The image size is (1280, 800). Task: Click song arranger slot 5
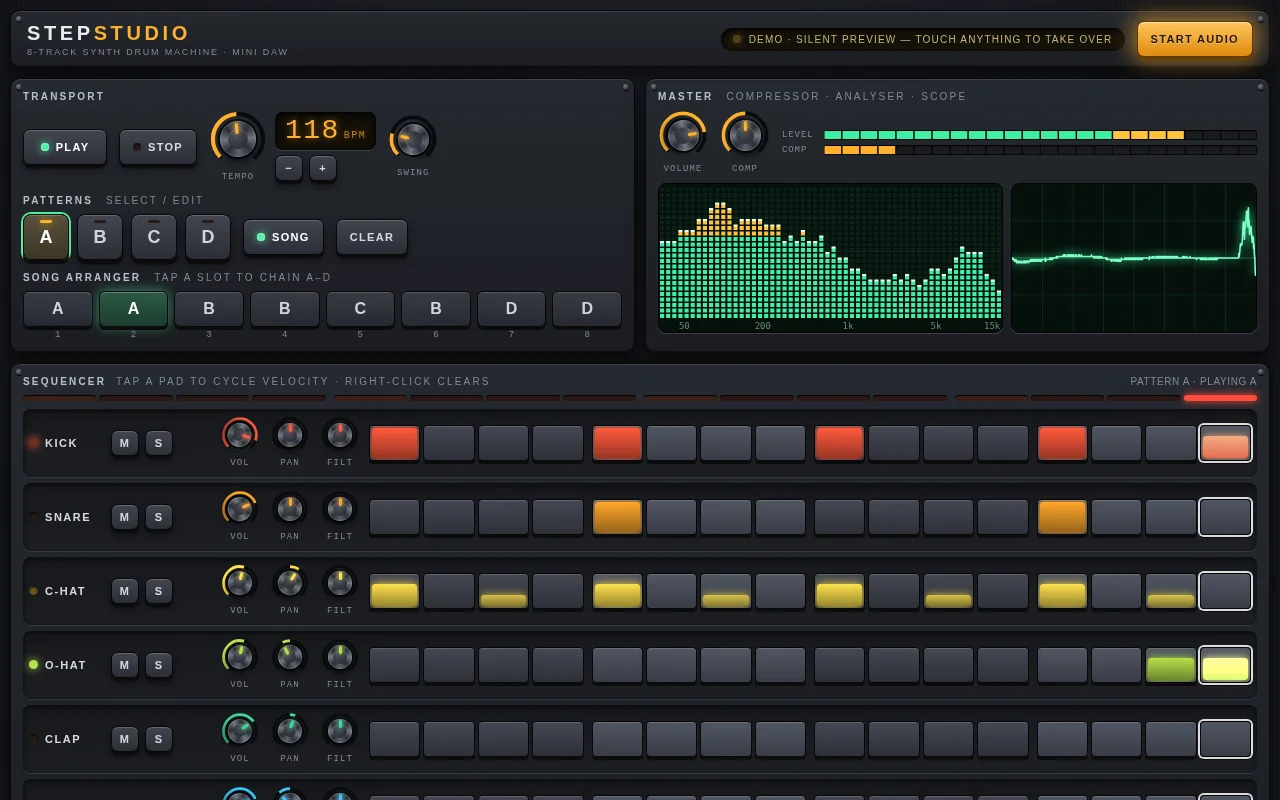point(360,309)
